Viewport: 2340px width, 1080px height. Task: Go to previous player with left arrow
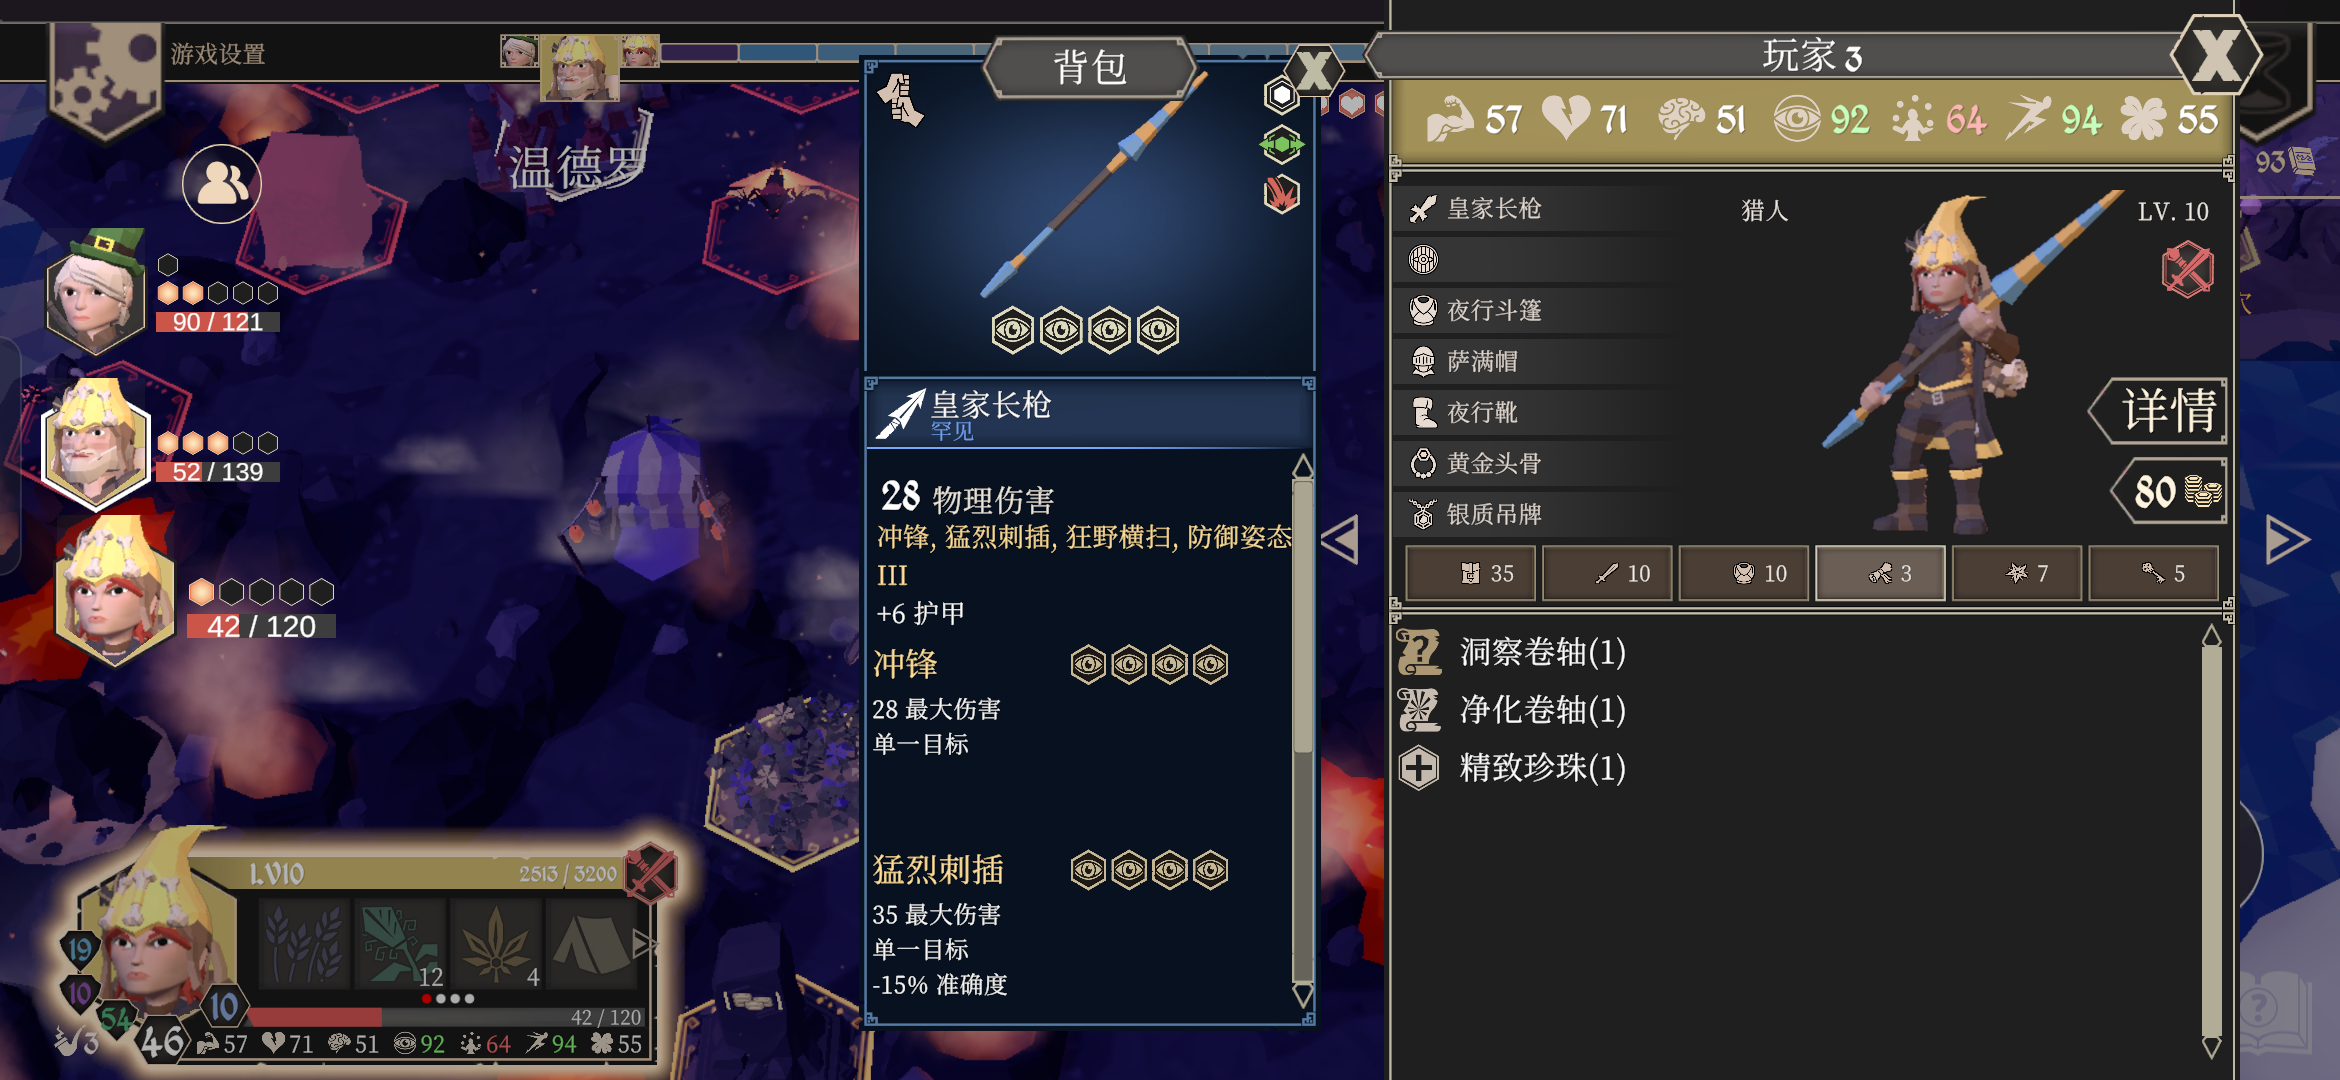point(1340,540)
